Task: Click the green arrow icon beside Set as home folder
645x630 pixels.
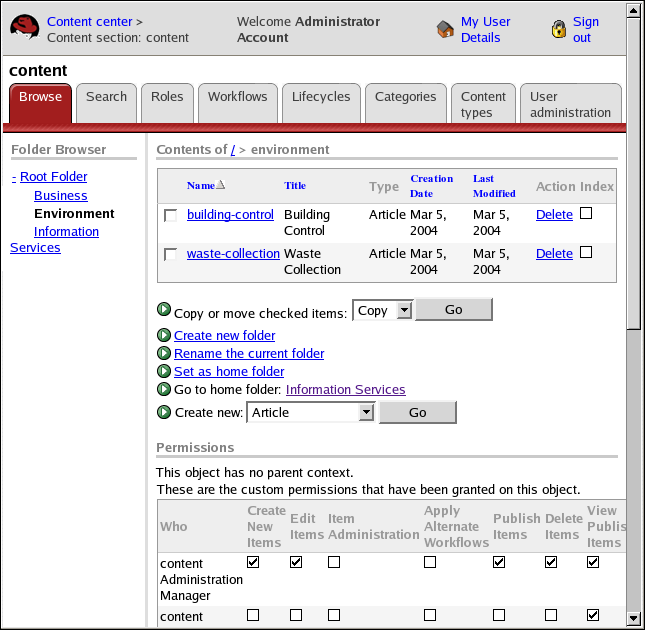Action: (x=164, y=371)
